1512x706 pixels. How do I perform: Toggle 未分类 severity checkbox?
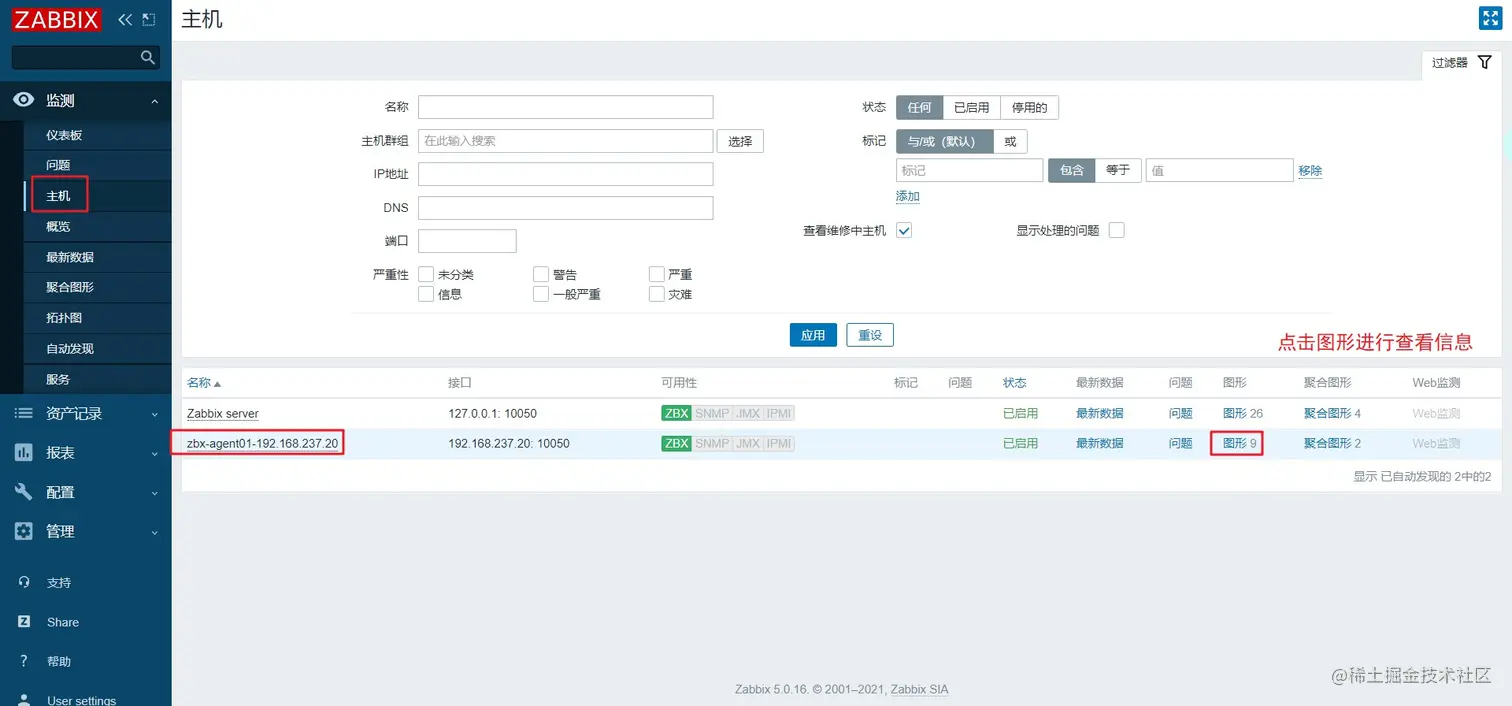coord(426,274)
